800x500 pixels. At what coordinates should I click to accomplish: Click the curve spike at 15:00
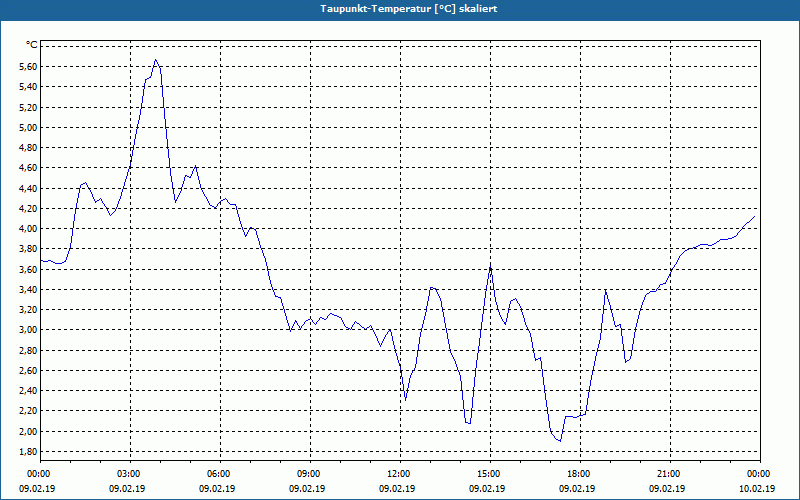[x=490, y=267]
